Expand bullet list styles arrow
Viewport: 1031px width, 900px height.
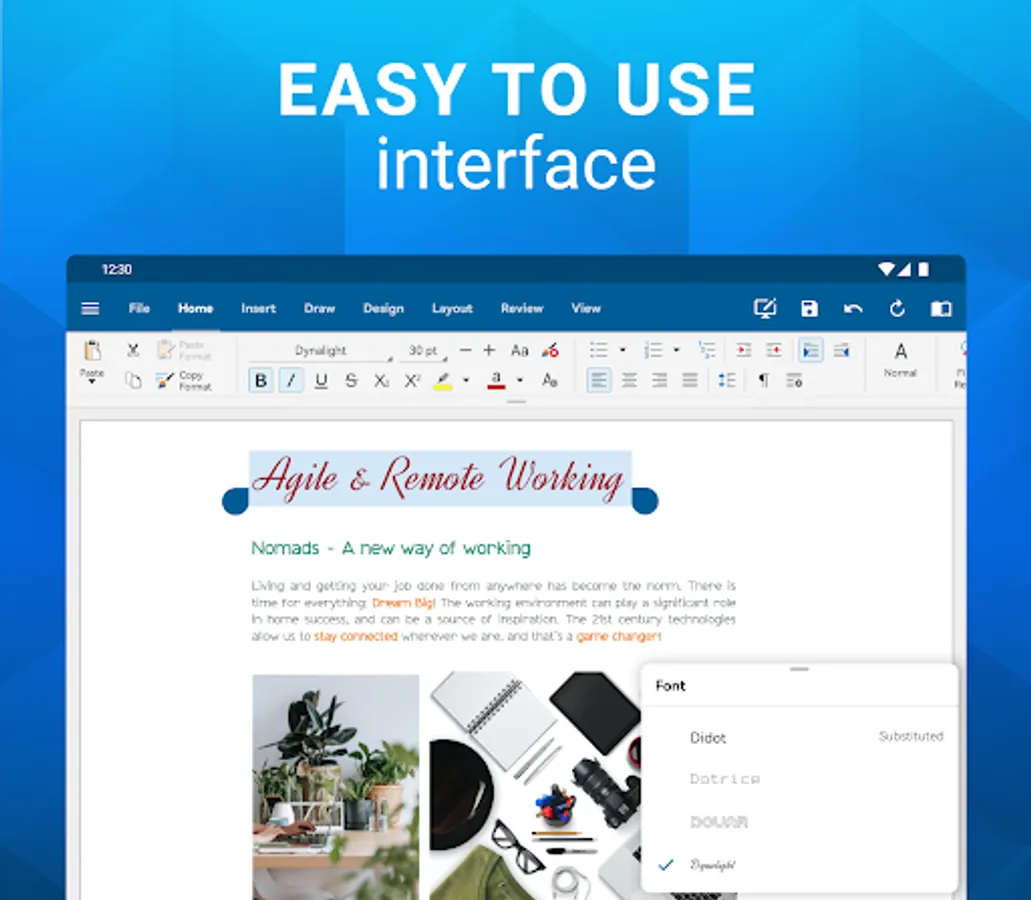623,350
